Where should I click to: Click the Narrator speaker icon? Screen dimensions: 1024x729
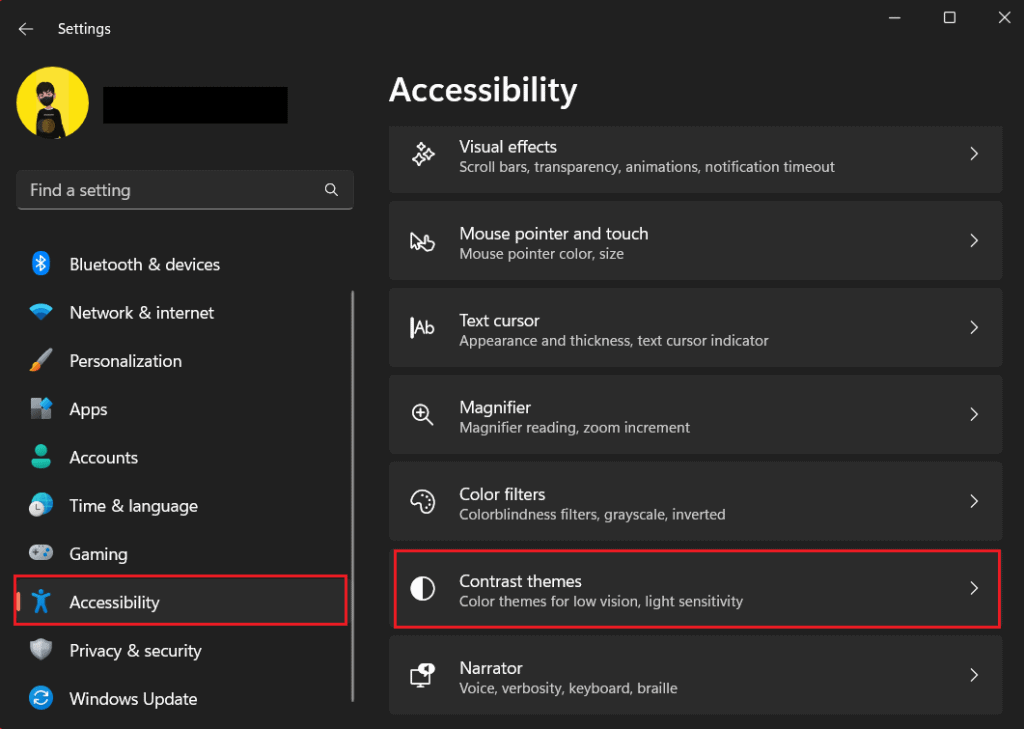(422, 676)
